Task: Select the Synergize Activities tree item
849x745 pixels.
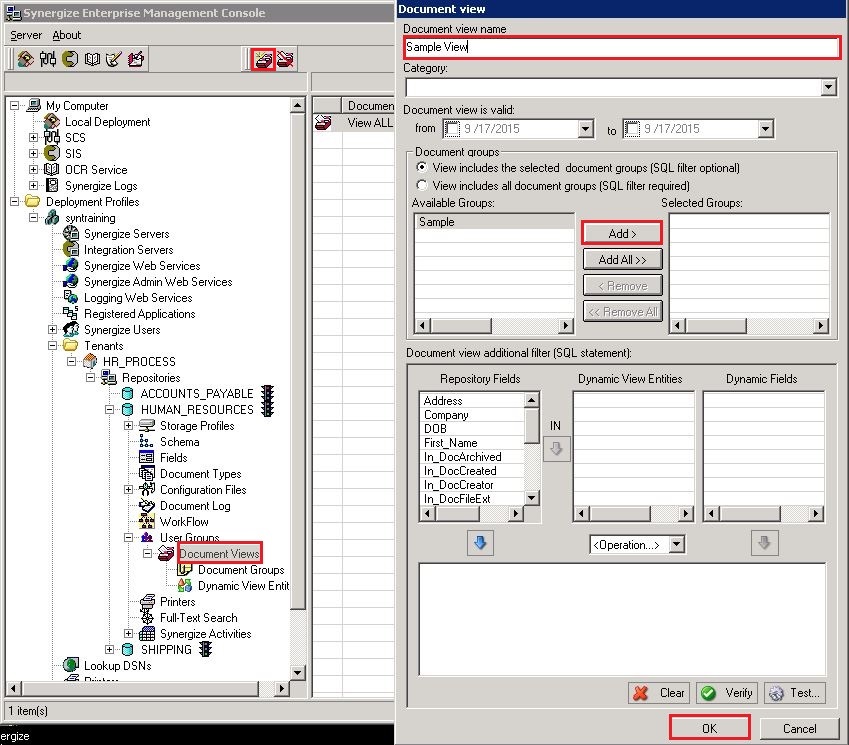Action: tap(205, 633)
